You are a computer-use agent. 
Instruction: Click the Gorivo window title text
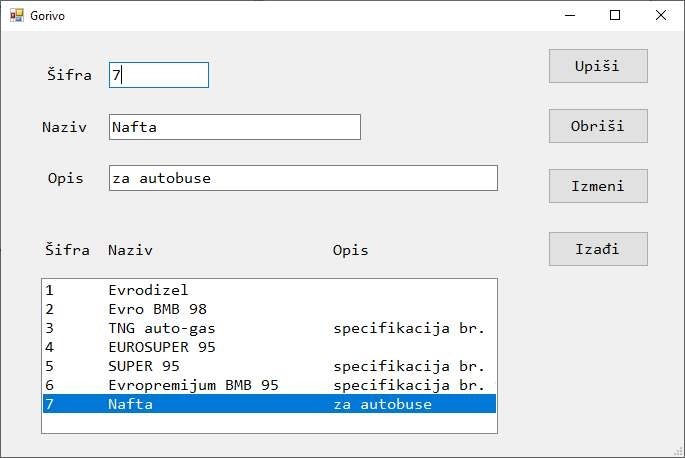tap(47, 15)
